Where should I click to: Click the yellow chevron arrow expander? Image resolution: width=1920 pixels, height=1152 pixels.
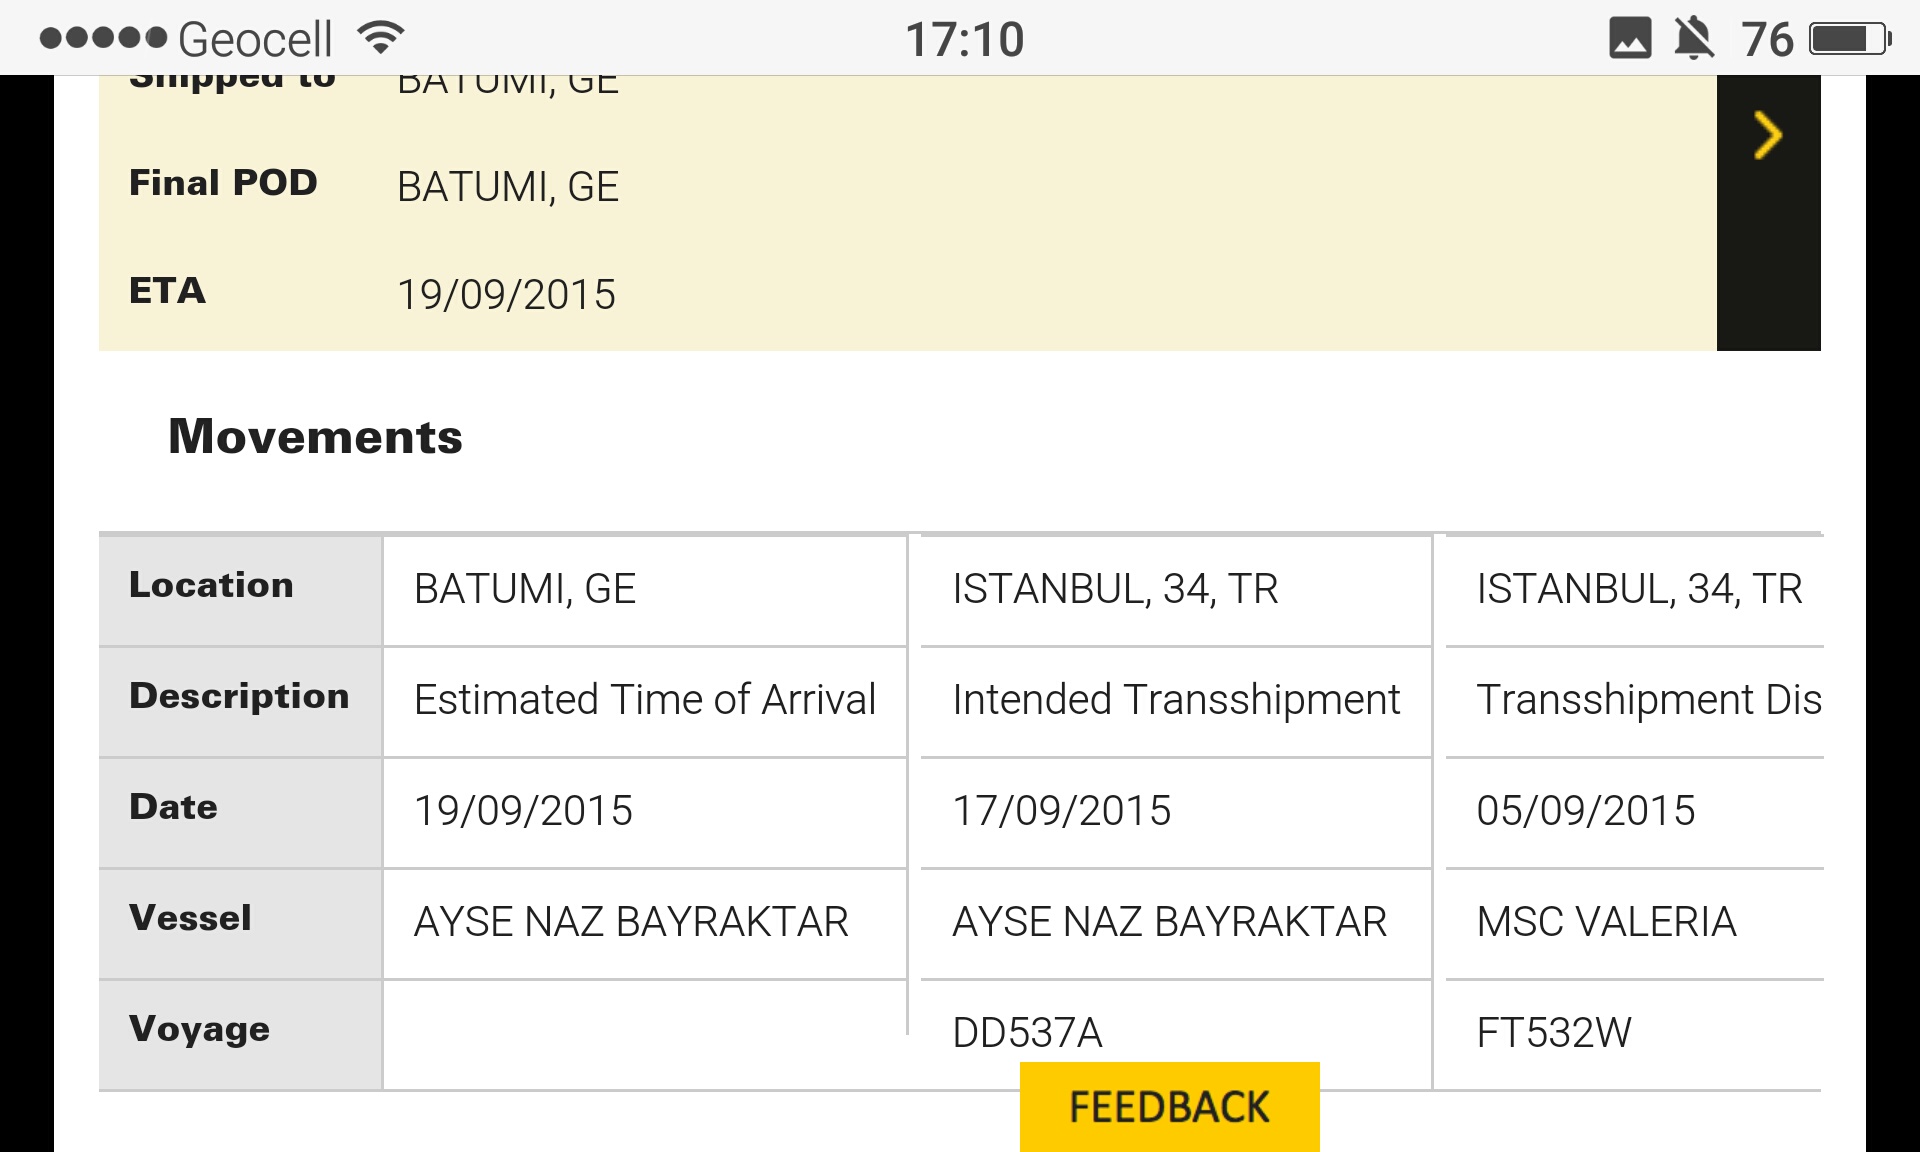pyautogui.click(x=1767, y=136)
